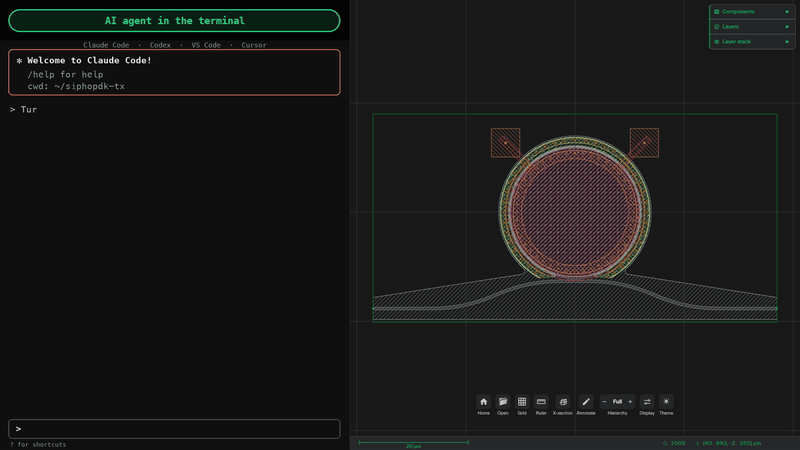The height and width of the screenshot is (450, 800).
Task: Select the Claude Code tab
Action: (106, 45)
